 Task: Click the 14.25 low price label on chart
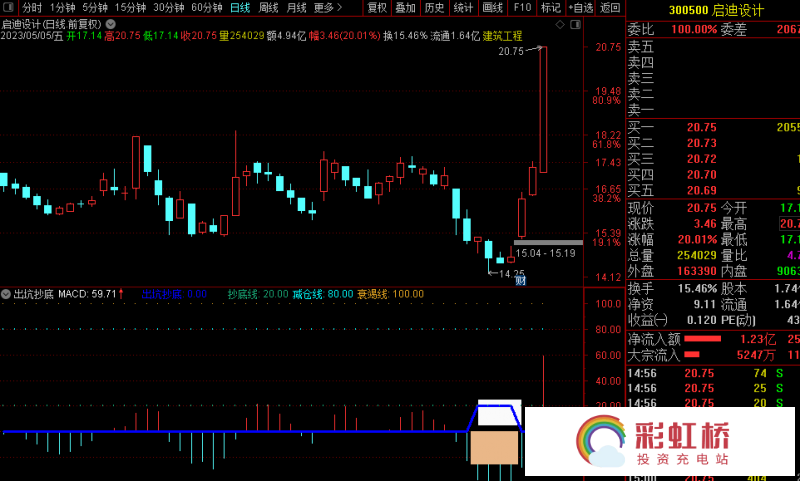coord(511,274)
